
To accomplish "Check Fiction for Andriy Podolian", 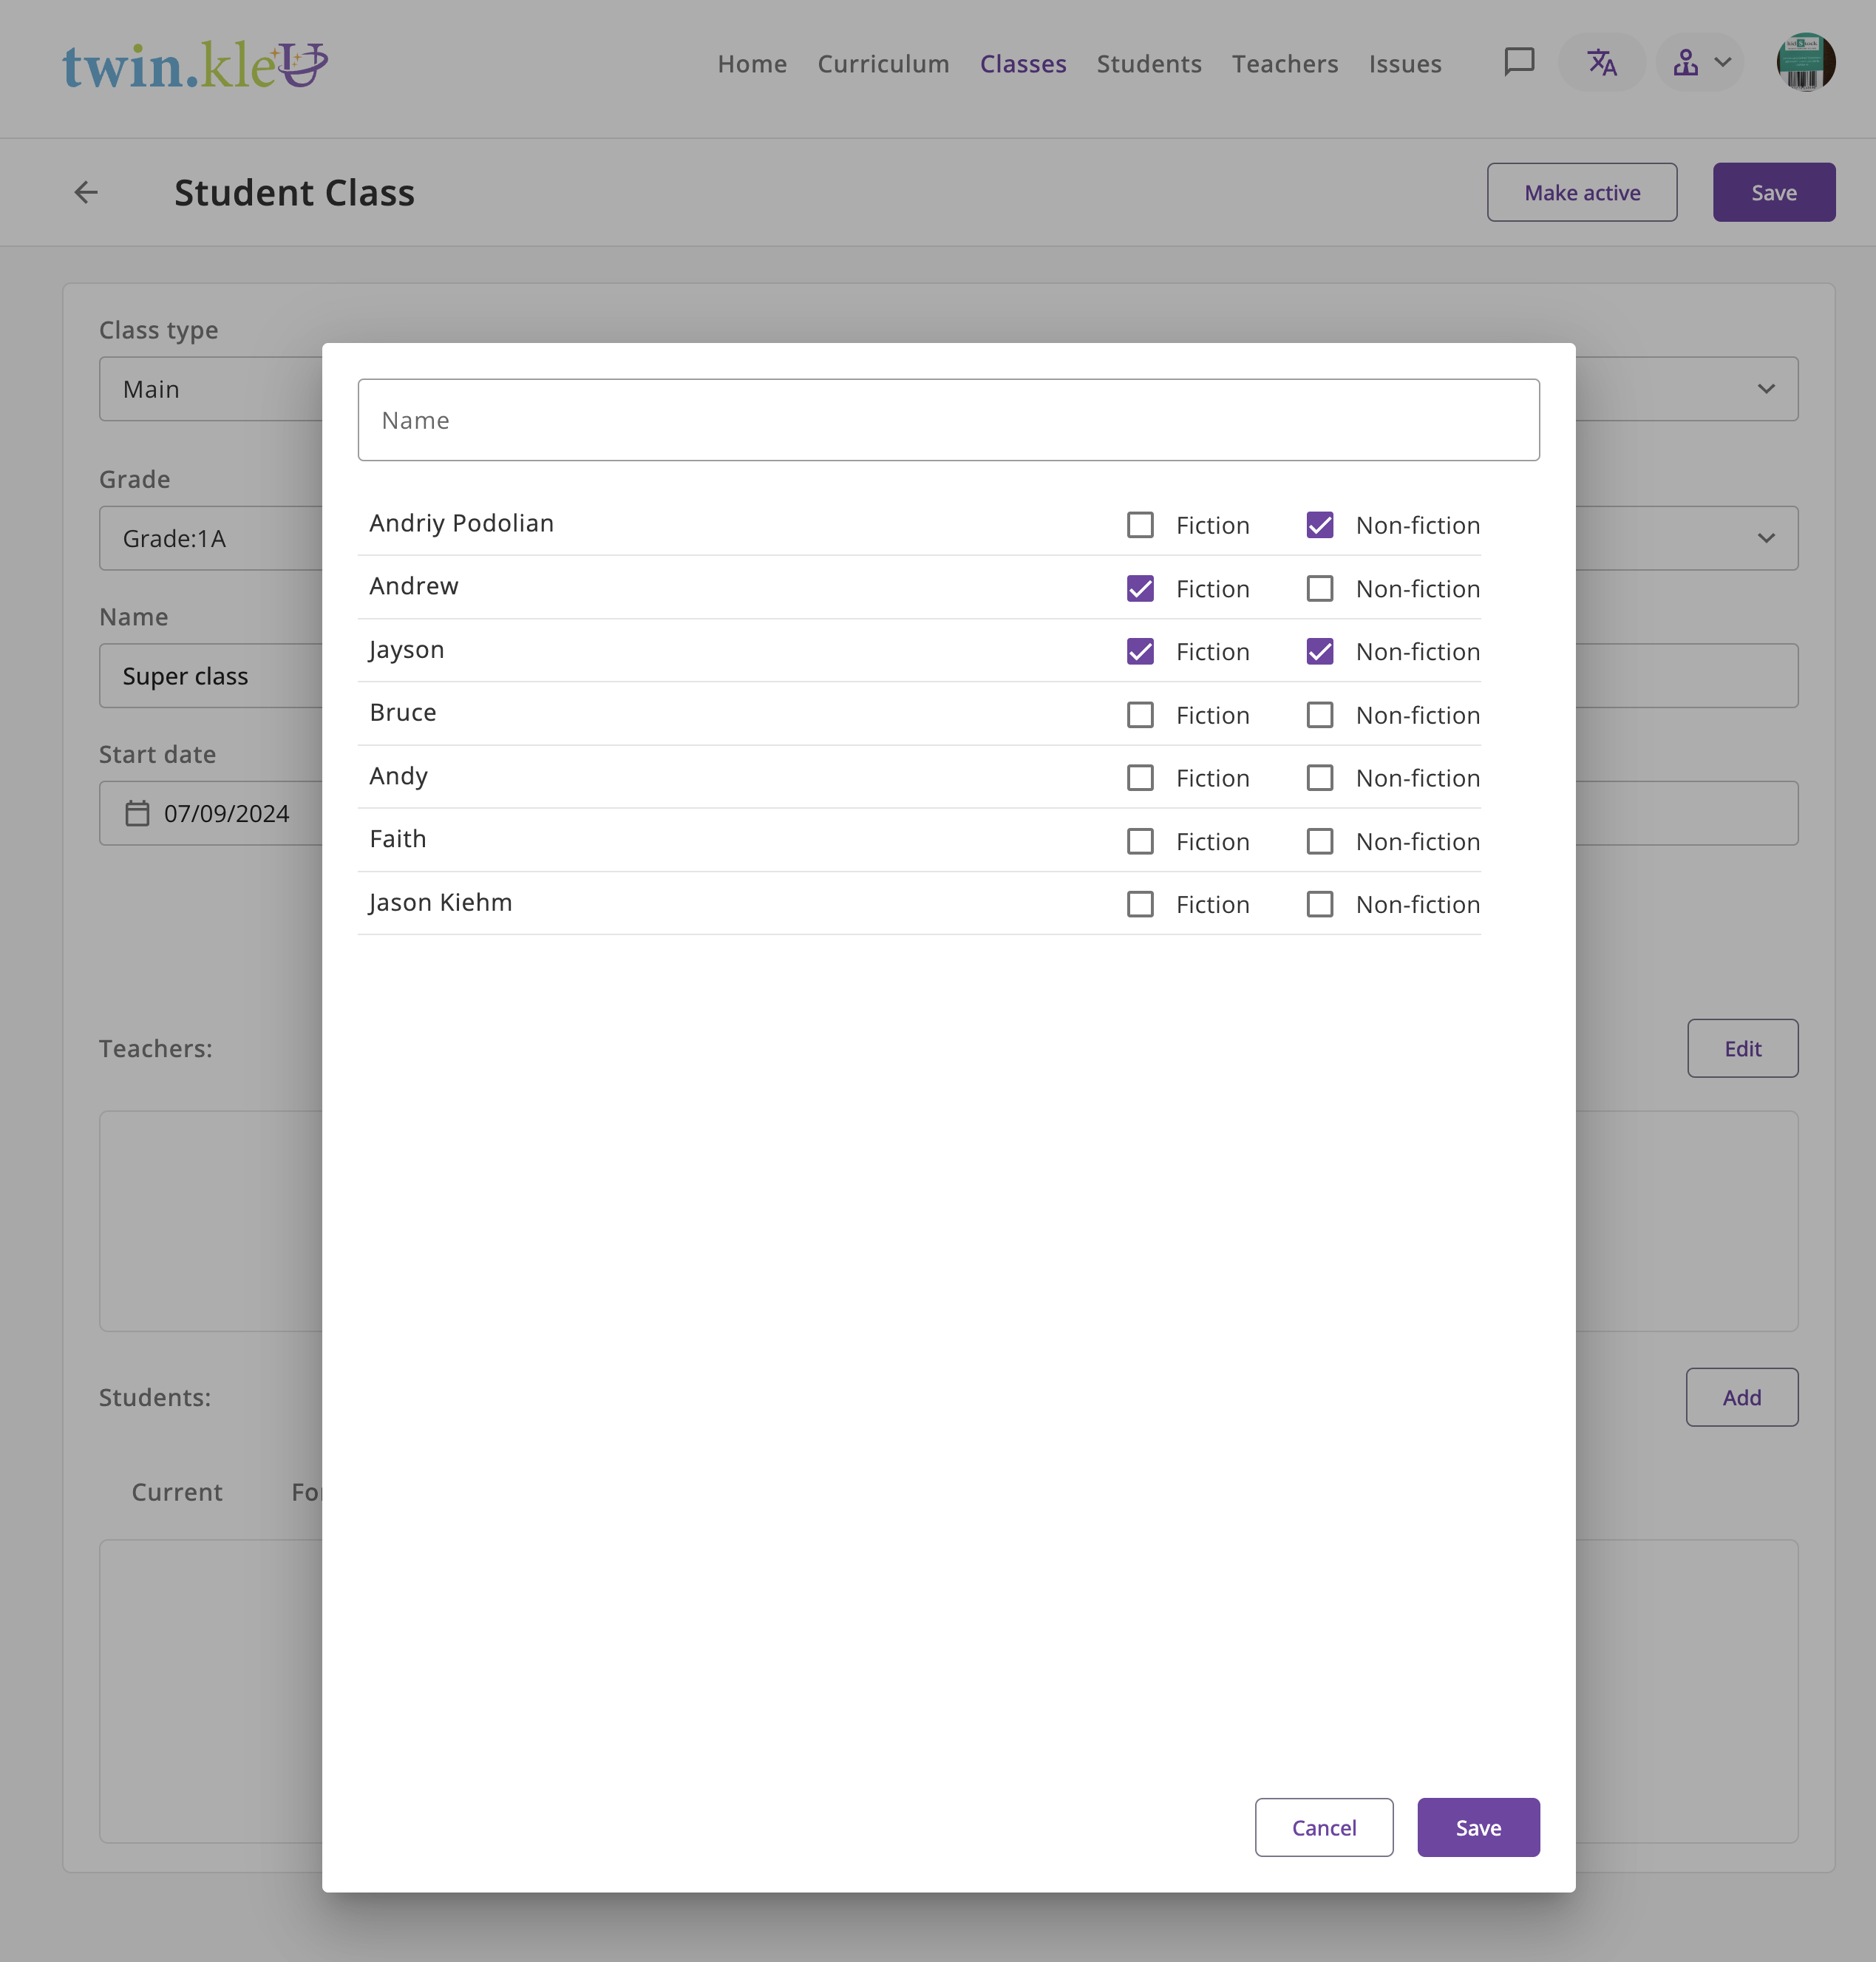I will 1140,525.
